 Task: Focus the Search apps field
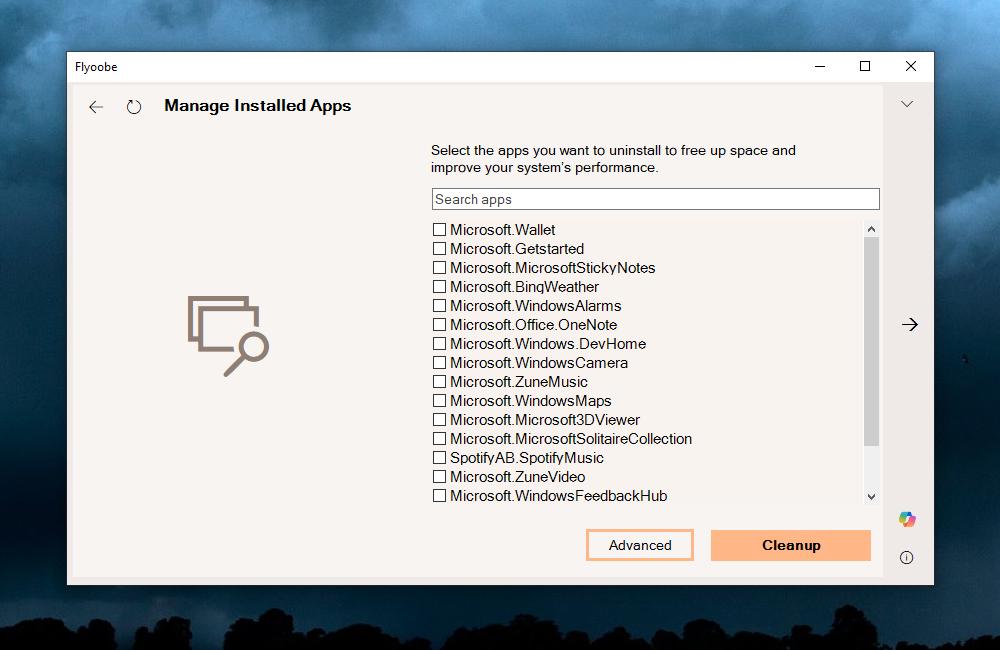click(x=656, y=199)
